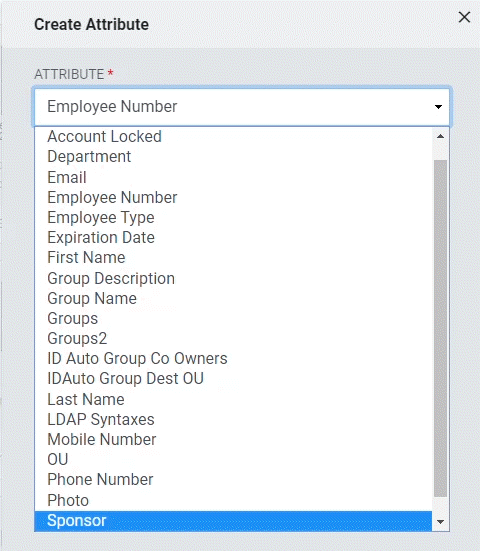Select Mobile Number option
Image resolution: width=480 pixels, height=551 pixels.
coord(233,440)
